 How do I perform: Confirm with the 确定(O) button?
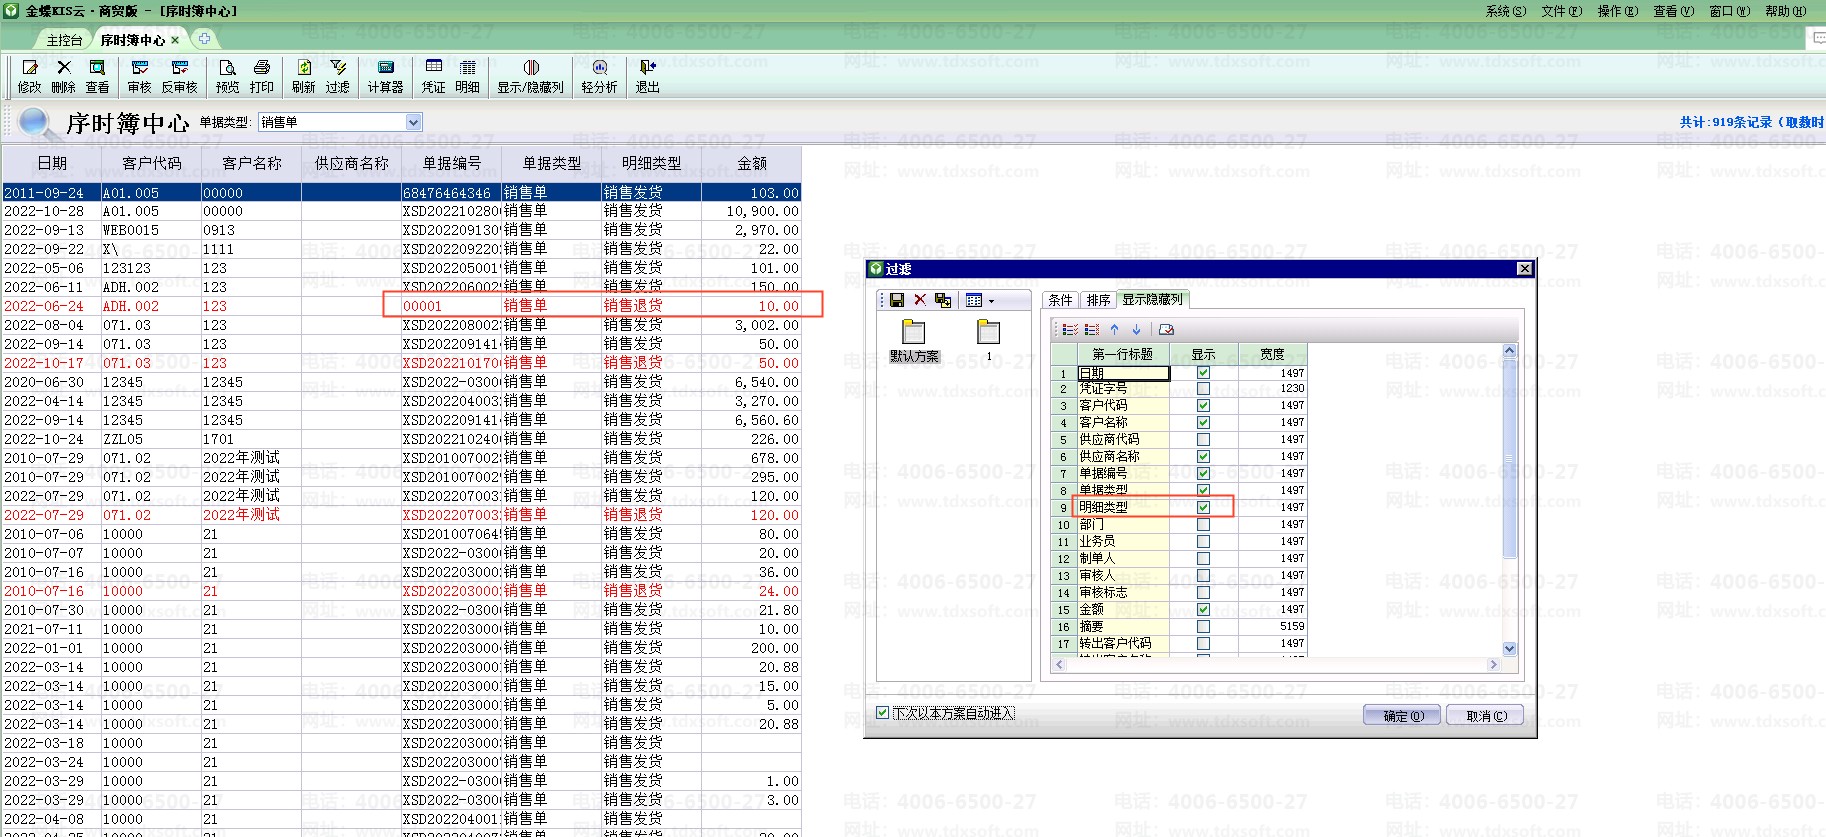tap(1402, 715)
